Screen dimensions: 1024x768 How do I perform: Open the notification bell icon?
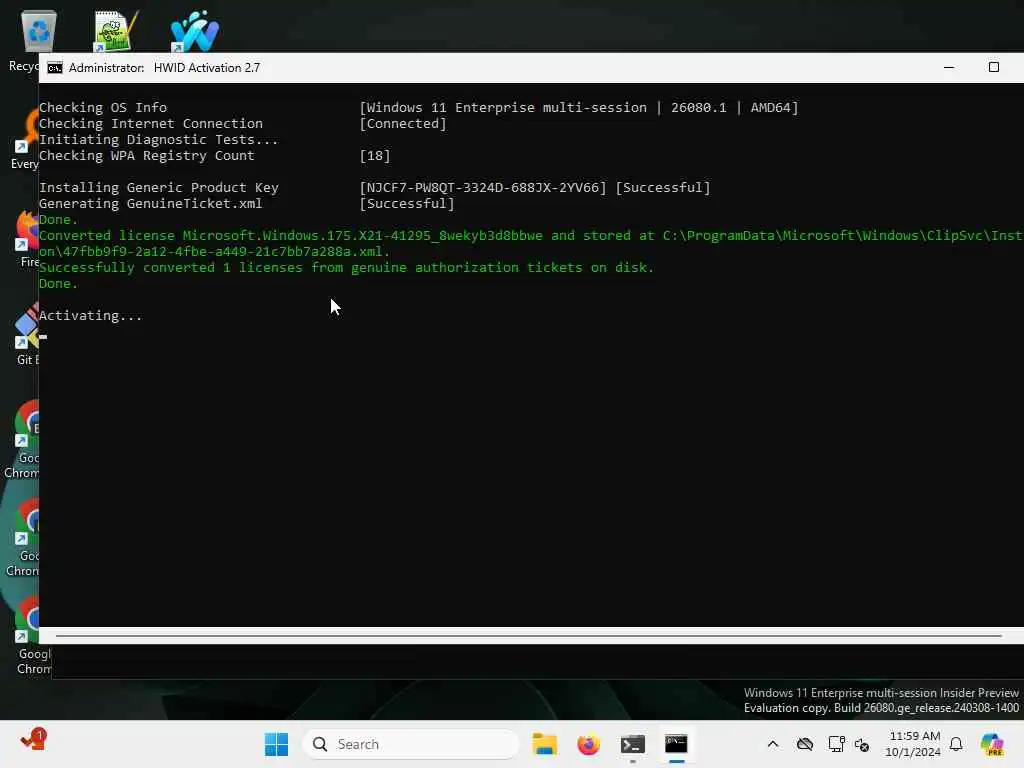[956, 744]
